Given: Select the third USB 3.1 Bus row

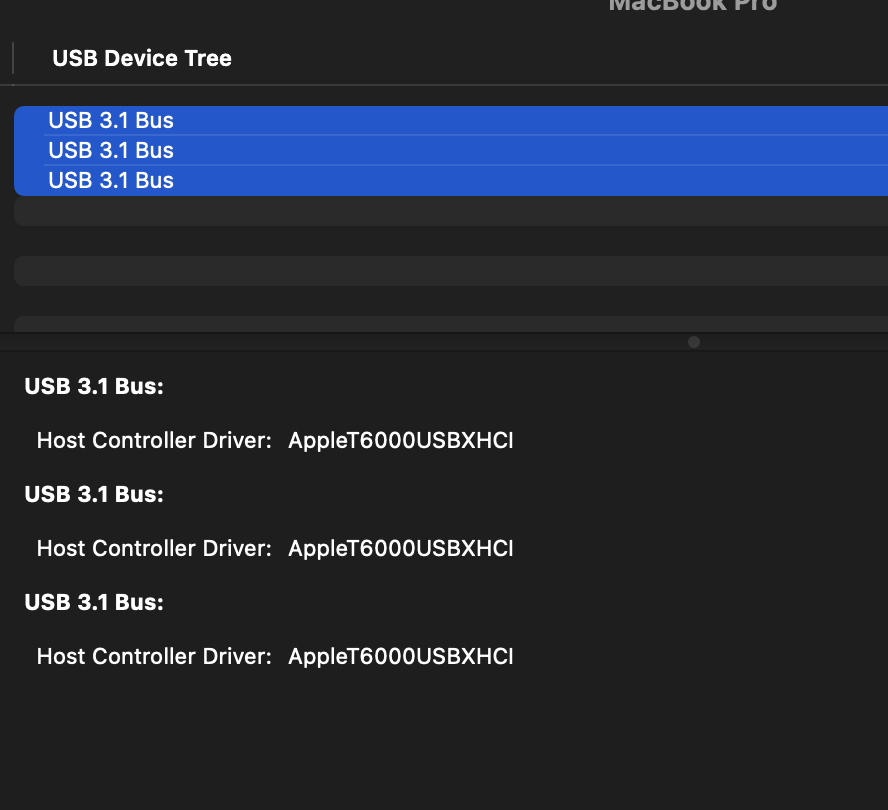Looking at the screenshot, I should tap(111, 181).
